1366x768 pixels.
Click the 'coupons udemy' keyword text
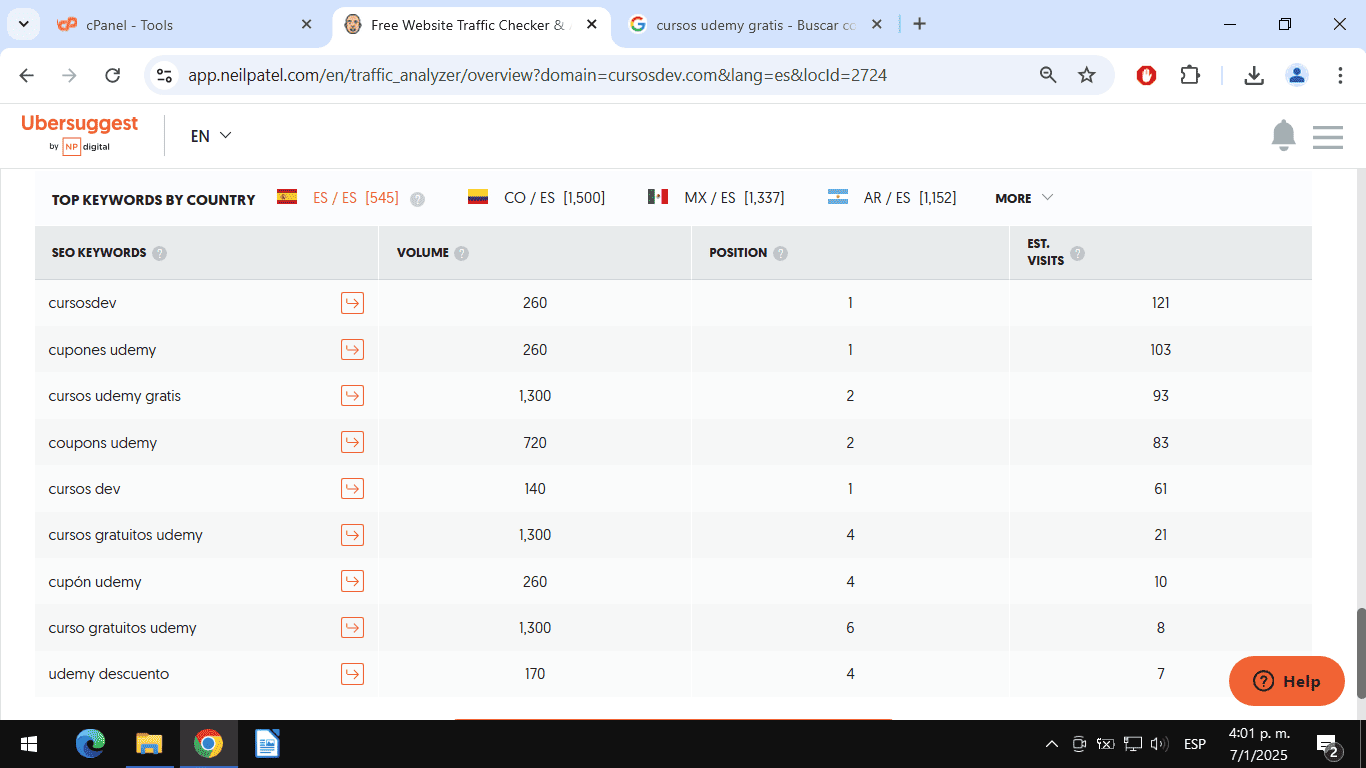(103, 443)
